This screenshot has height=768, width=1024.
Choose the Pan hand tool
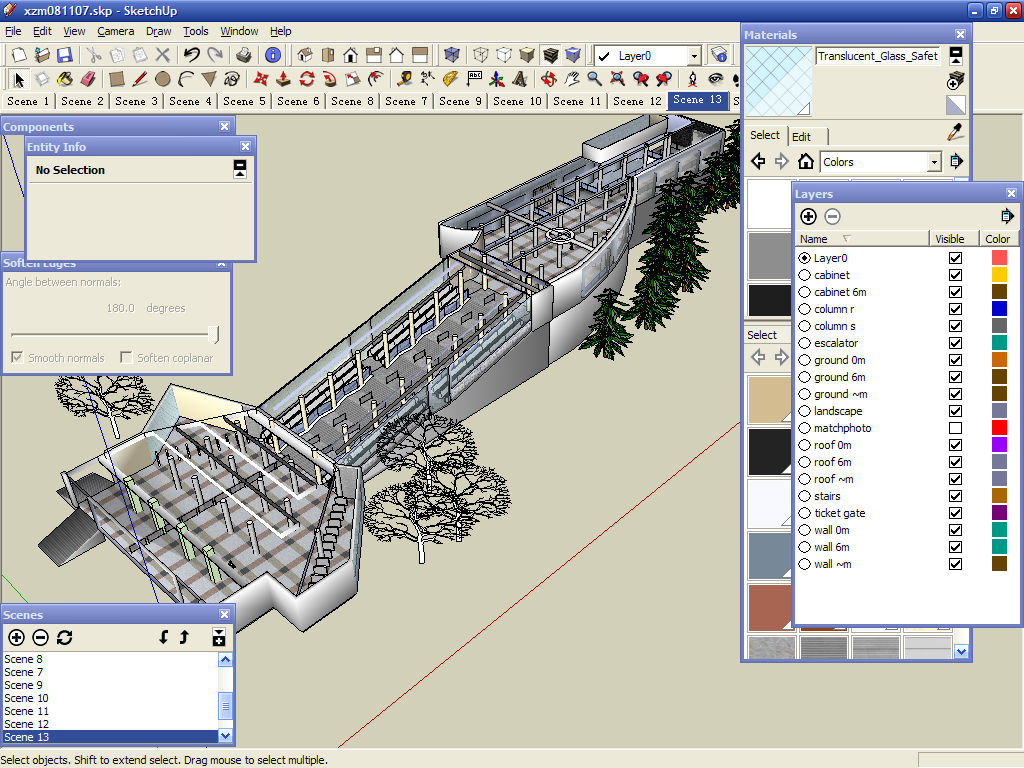pos(572,80)
